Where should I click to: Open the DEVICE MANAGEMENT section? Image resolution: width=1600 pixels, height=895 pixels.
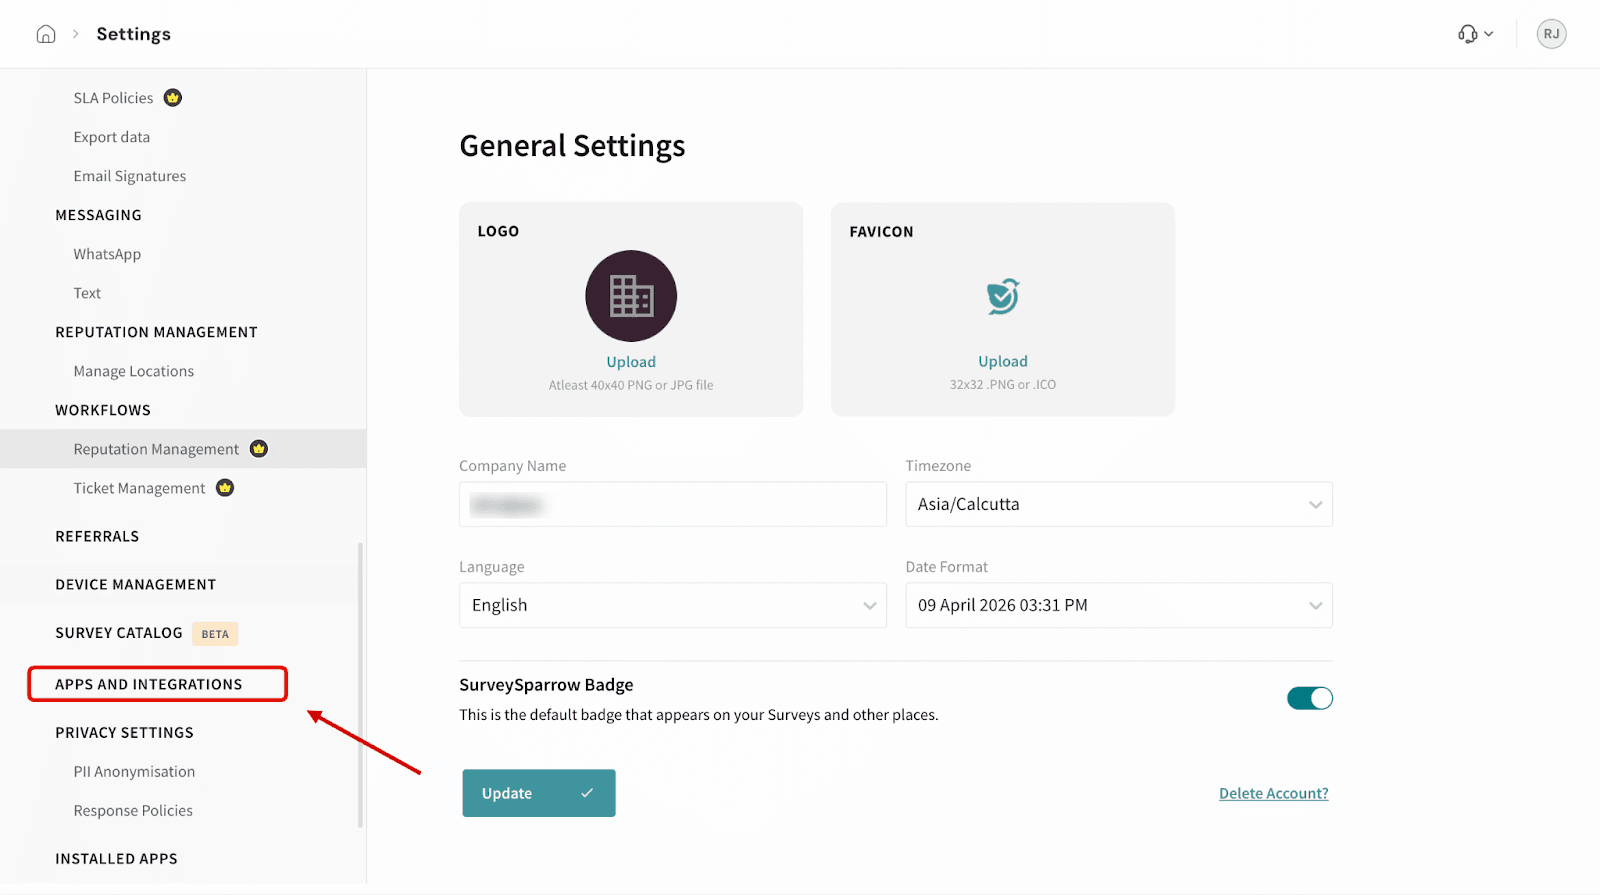point(135,584)
